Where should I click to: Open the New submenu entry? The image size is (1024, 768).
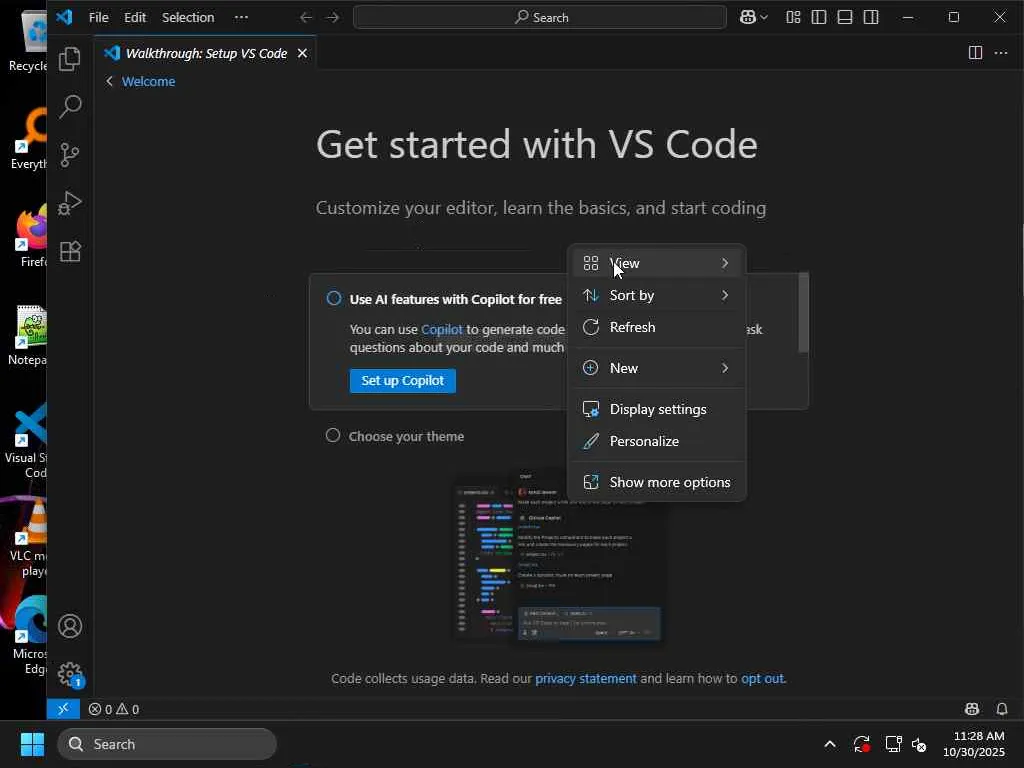(x=656, y=368)
